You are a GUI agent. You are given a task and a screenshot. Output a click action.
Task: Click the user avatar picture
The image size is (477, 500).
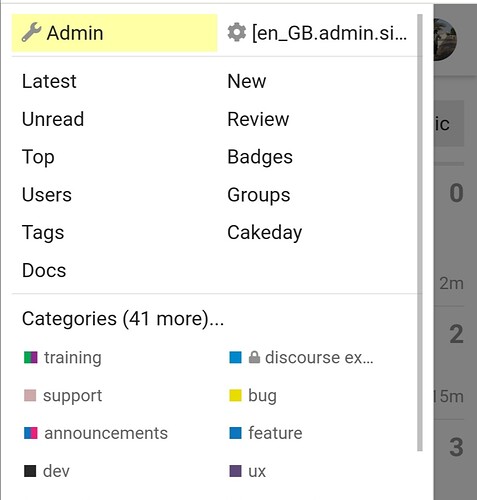[445, 39]
